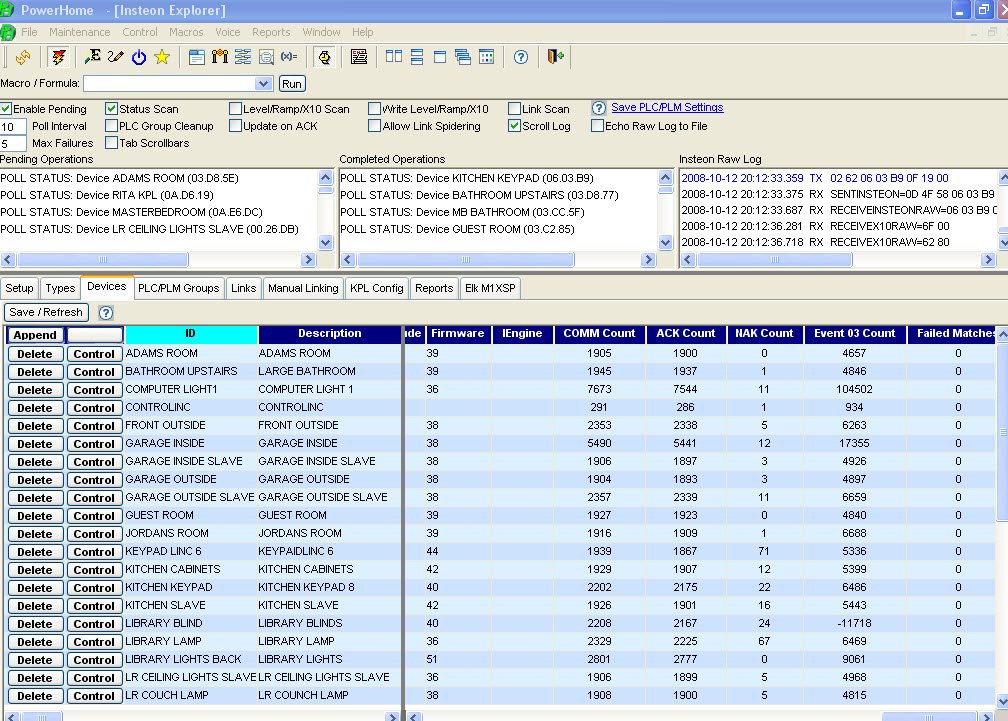Click the PowerHome icon beside File menu

tap(8, 32)
